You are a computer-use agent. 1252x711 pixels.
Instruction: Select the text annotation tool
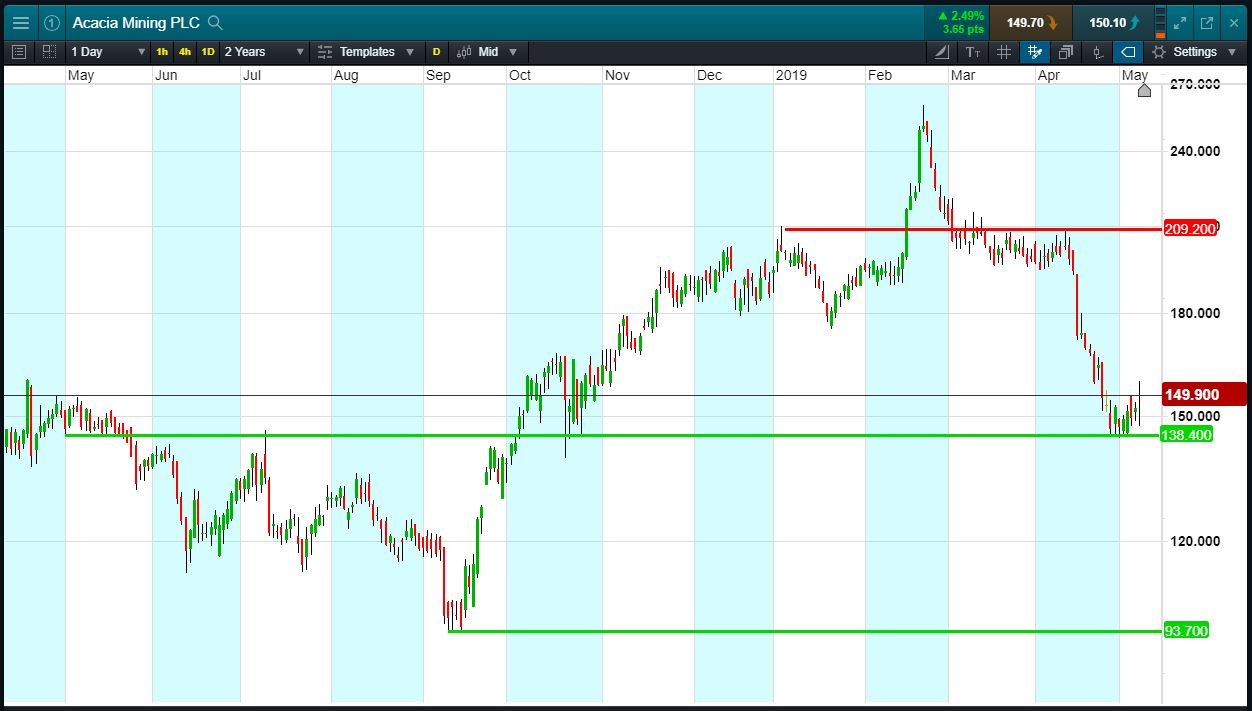(973, 52)
